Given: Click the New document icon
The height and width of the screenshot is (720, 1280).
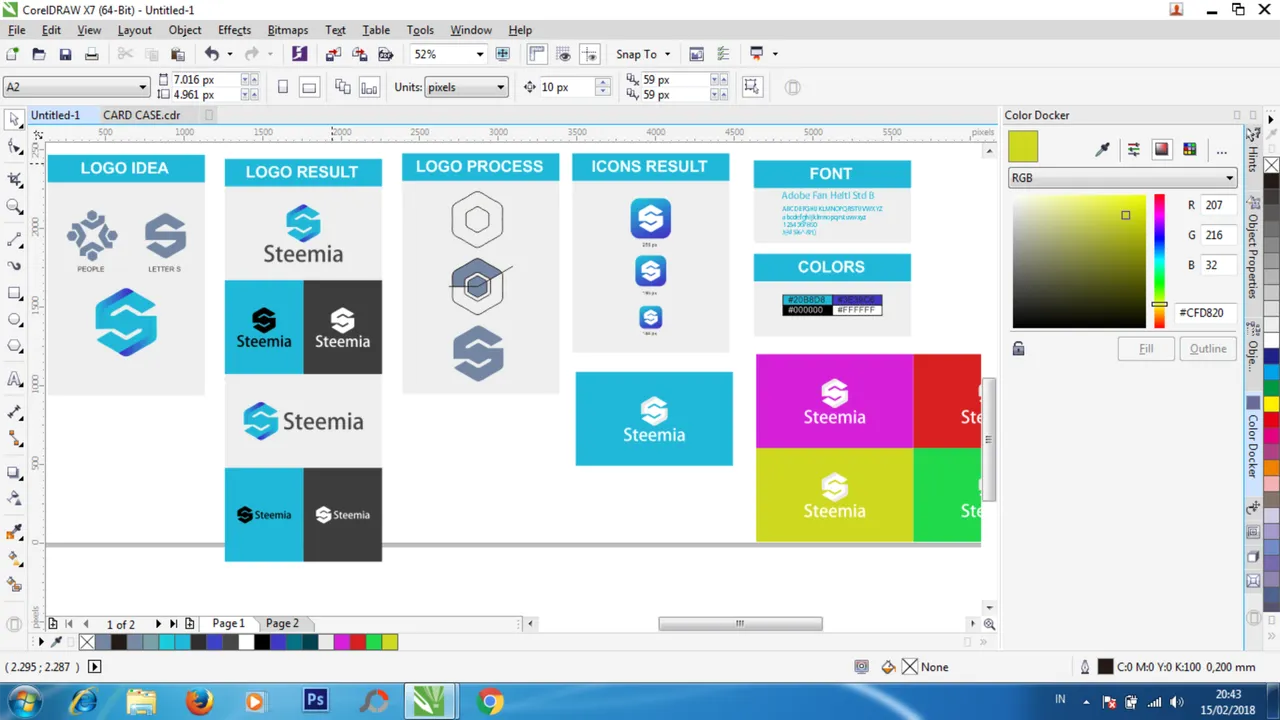Looking at the screenshot, I should (x=12, y=54).
